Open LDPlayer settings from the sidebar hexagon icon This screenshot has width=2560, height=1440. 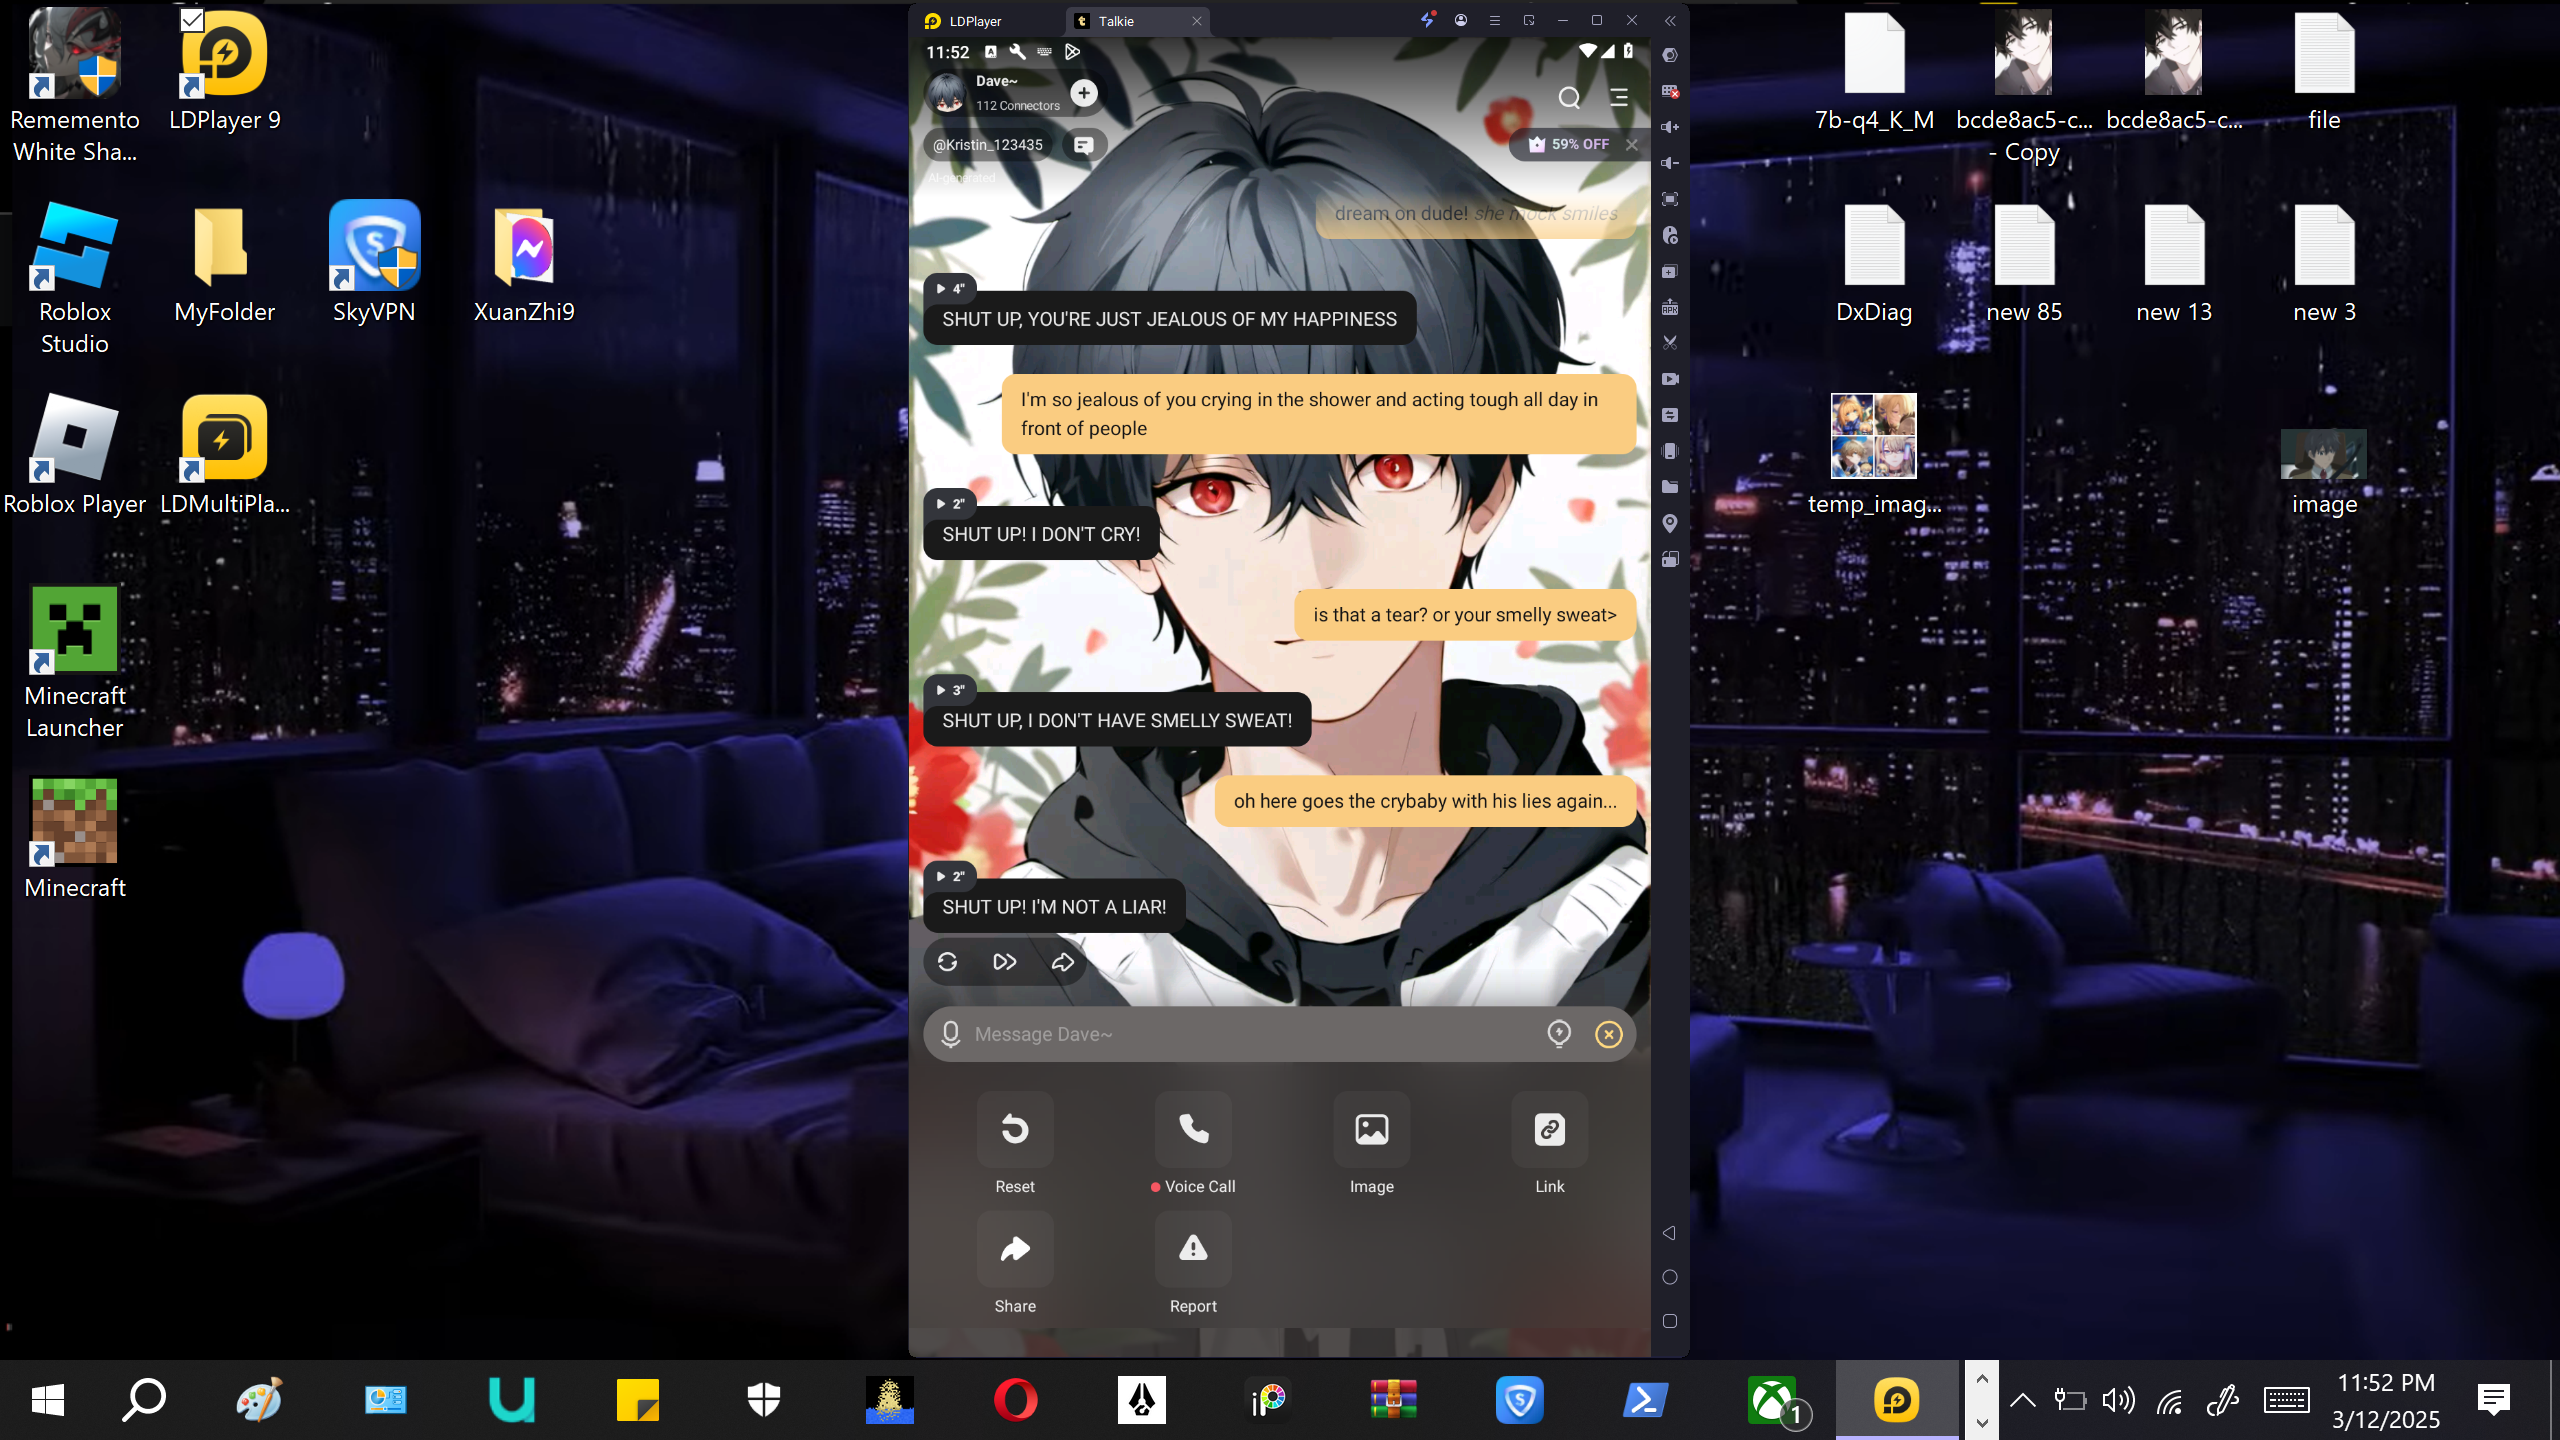1669,56
